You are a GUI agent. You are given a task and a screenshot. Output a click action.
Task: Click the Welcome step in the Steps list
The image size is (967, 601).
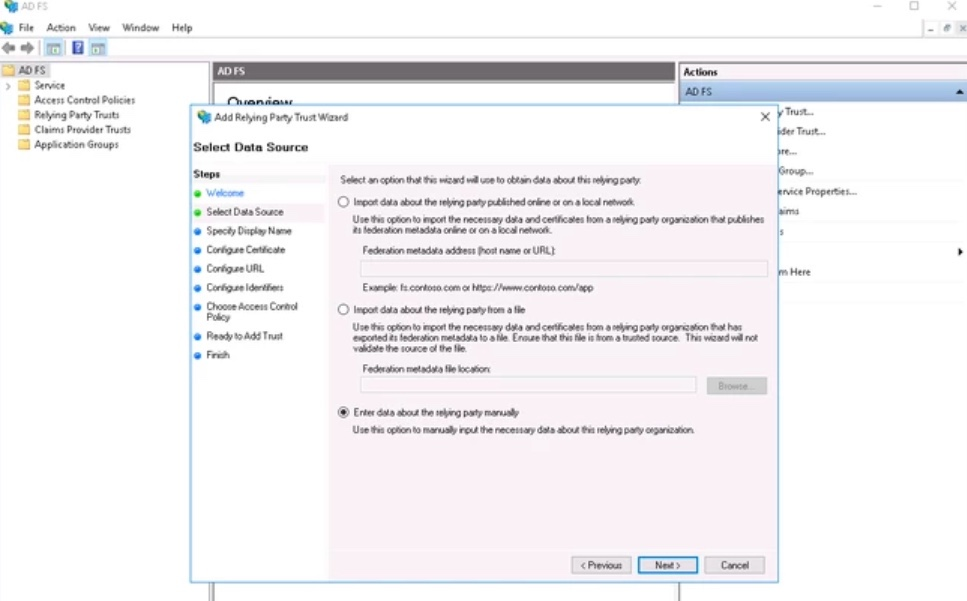[225, 193]
